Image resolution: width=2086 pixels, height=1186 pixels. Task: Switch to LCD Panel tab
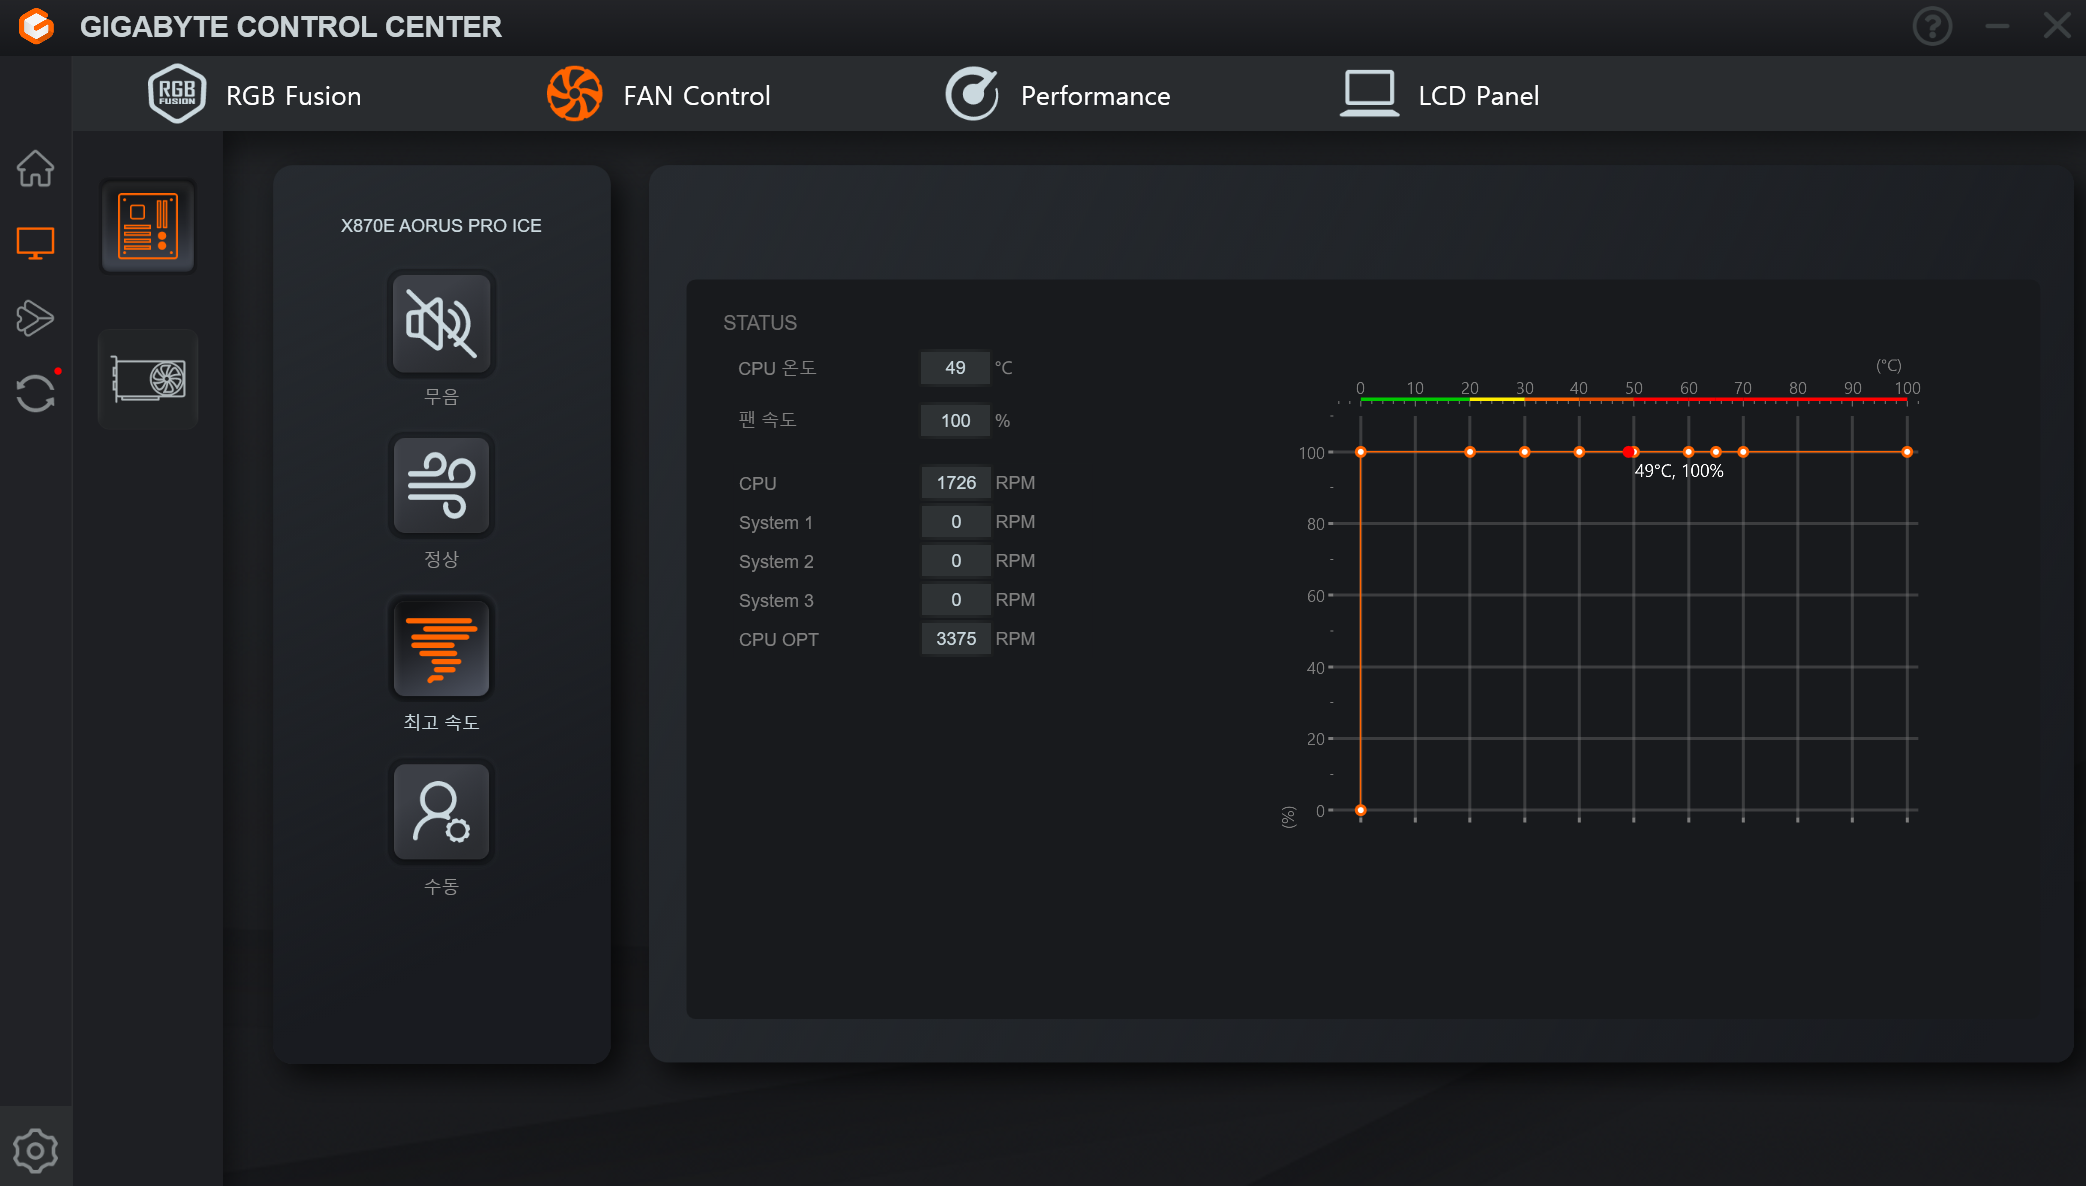click(1440, 95)
